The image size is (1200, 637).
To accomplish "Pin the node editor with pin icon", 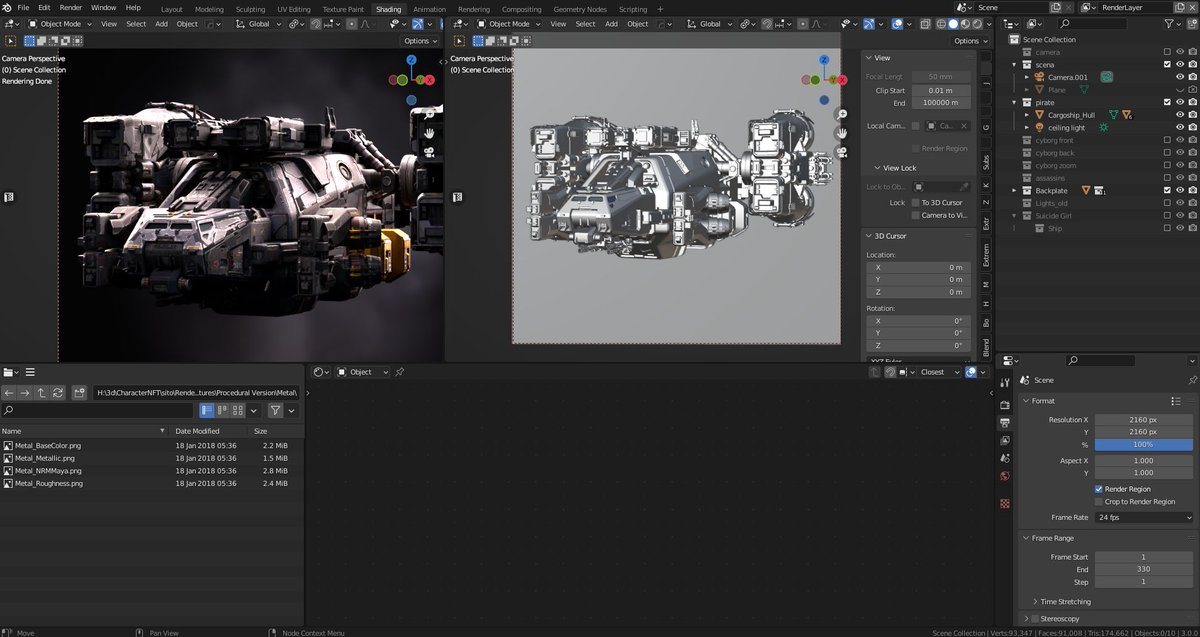I will pos(400,372).
